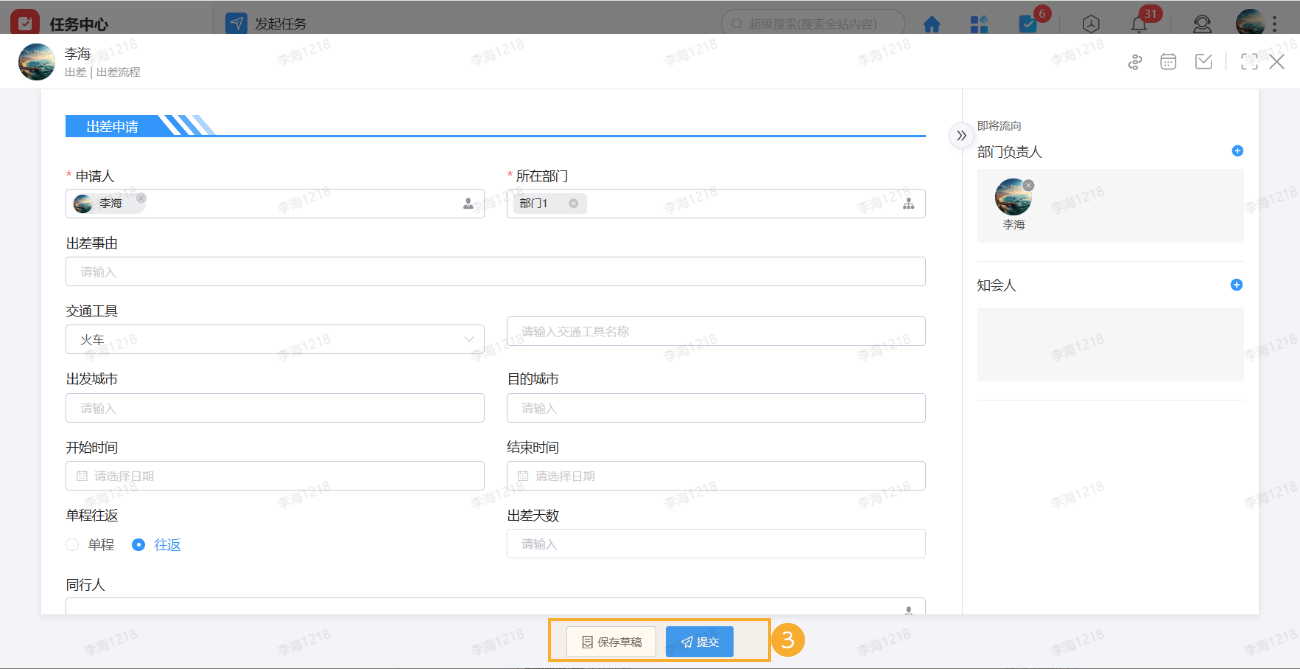Open the three-dot overflow menu
Screen dimensions: 1300x669
click(x=1288, y=23)
